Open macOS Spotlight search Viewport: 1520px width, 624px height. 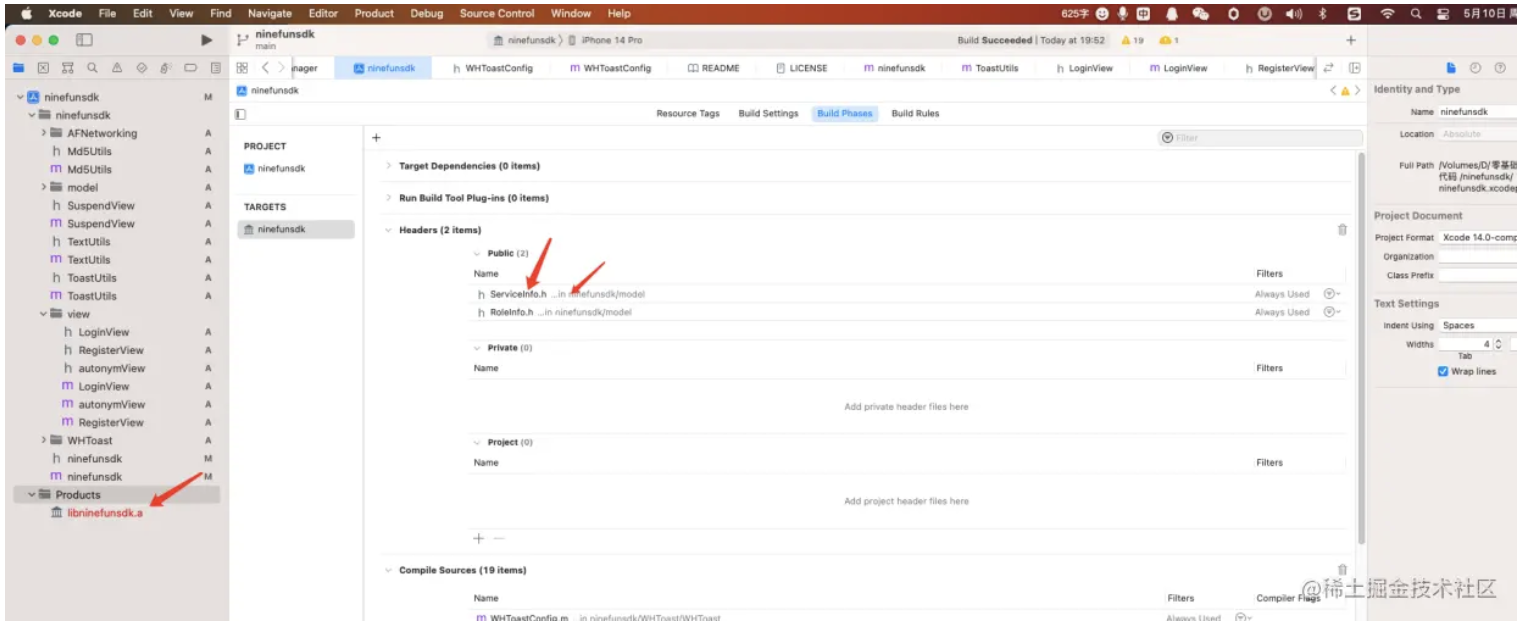1415,13
